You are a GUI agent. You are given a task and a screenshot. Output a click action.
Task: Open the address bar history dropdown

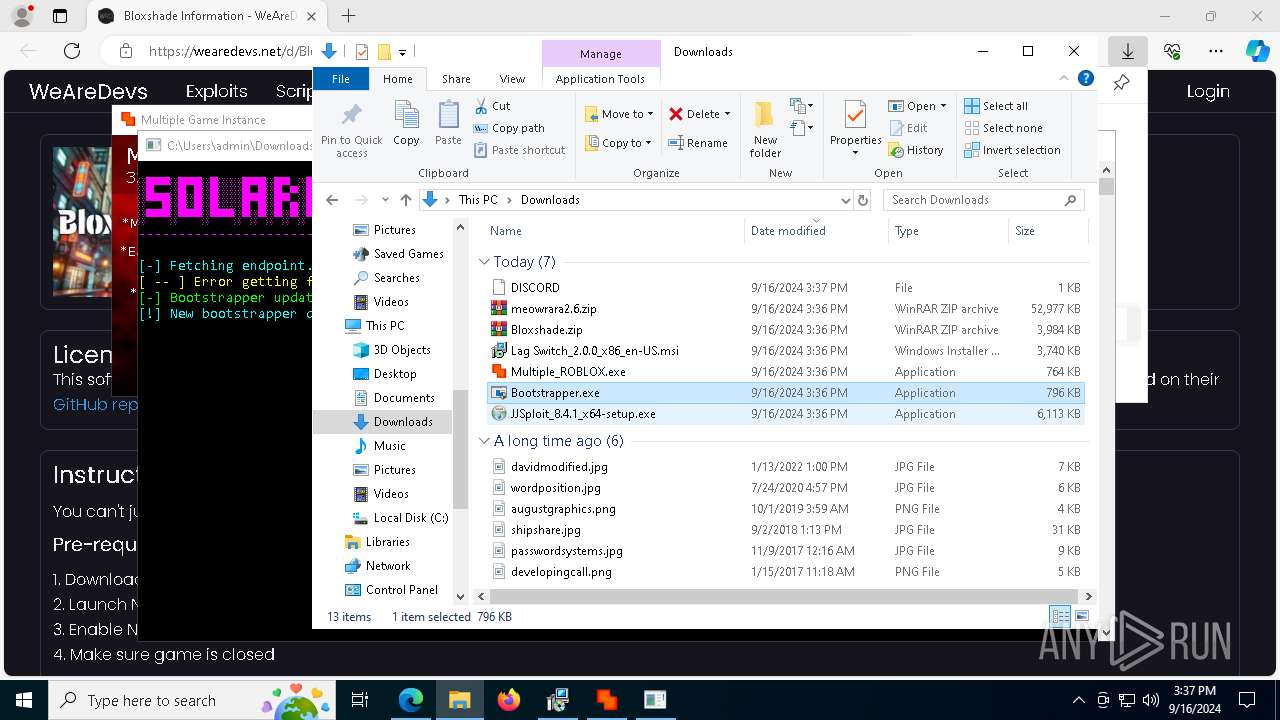845,200
